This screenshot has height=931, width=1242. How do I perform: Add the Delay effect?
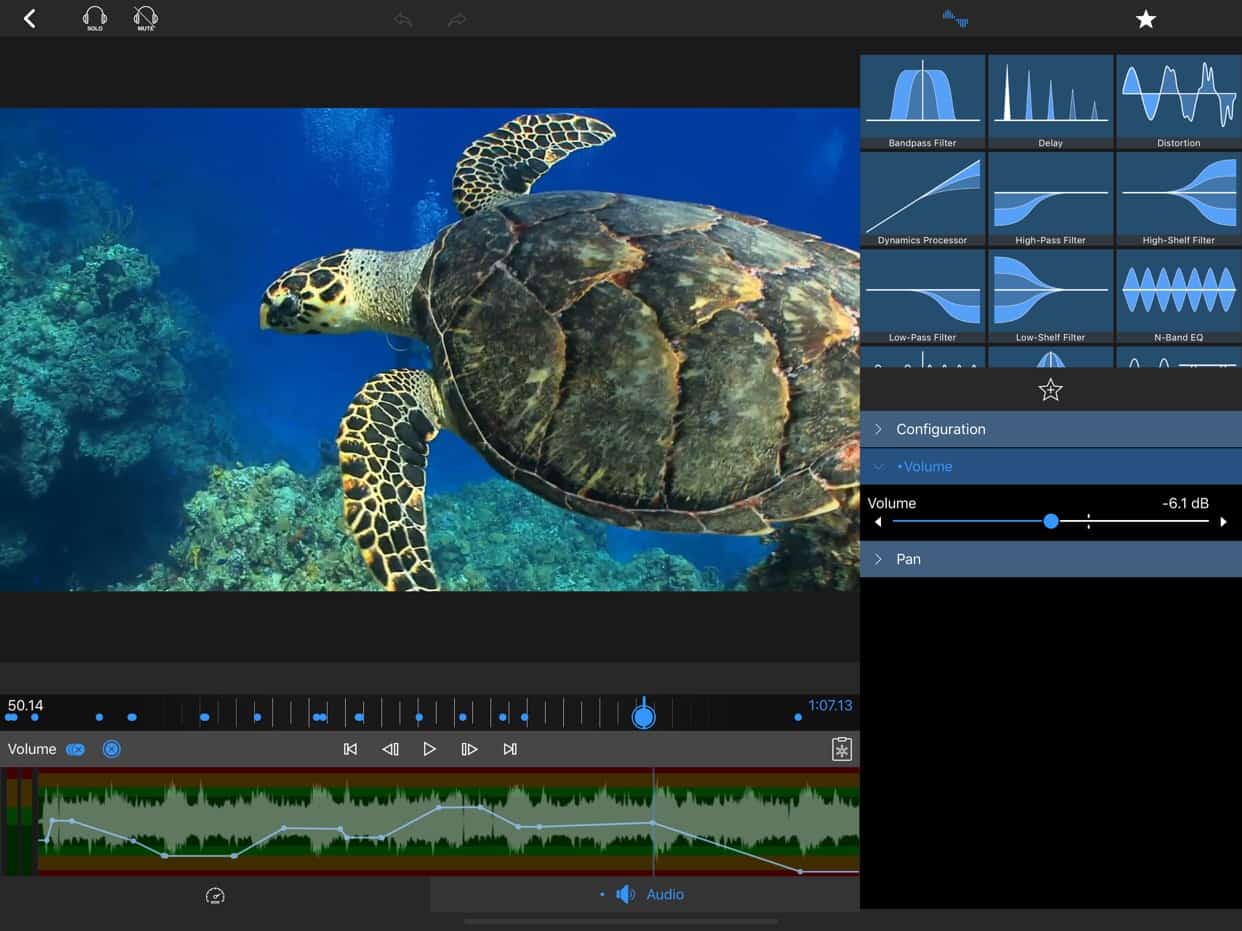coord(1050,102)
